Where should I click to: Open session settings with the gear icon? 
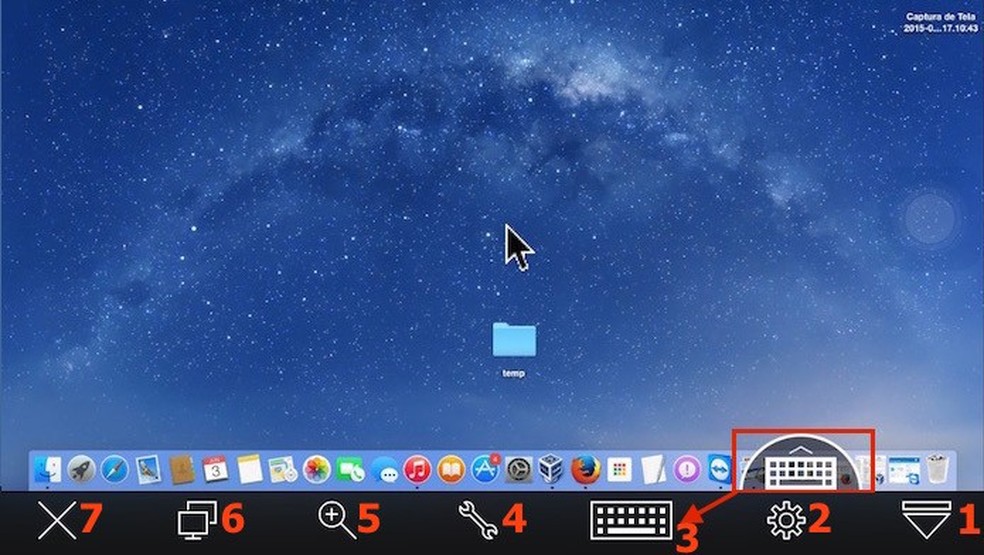(x=786, y=520)
